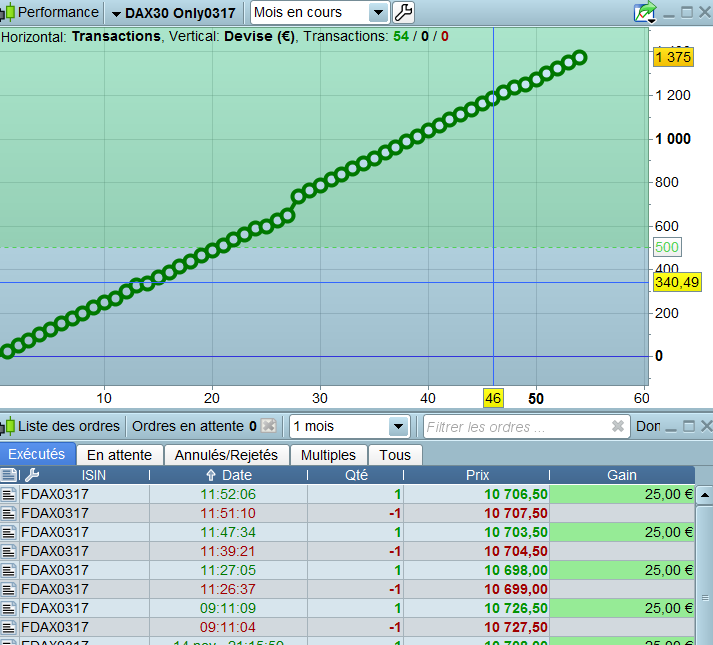
Task: Clear the order filter field
Action: tap(618, 426)
